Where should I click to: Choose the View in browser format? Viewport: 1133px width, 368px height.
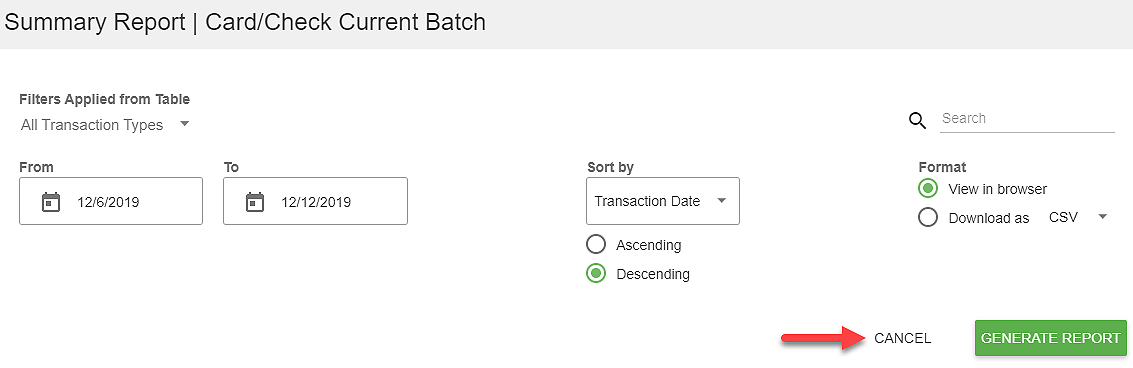click(x=928, y=189)
